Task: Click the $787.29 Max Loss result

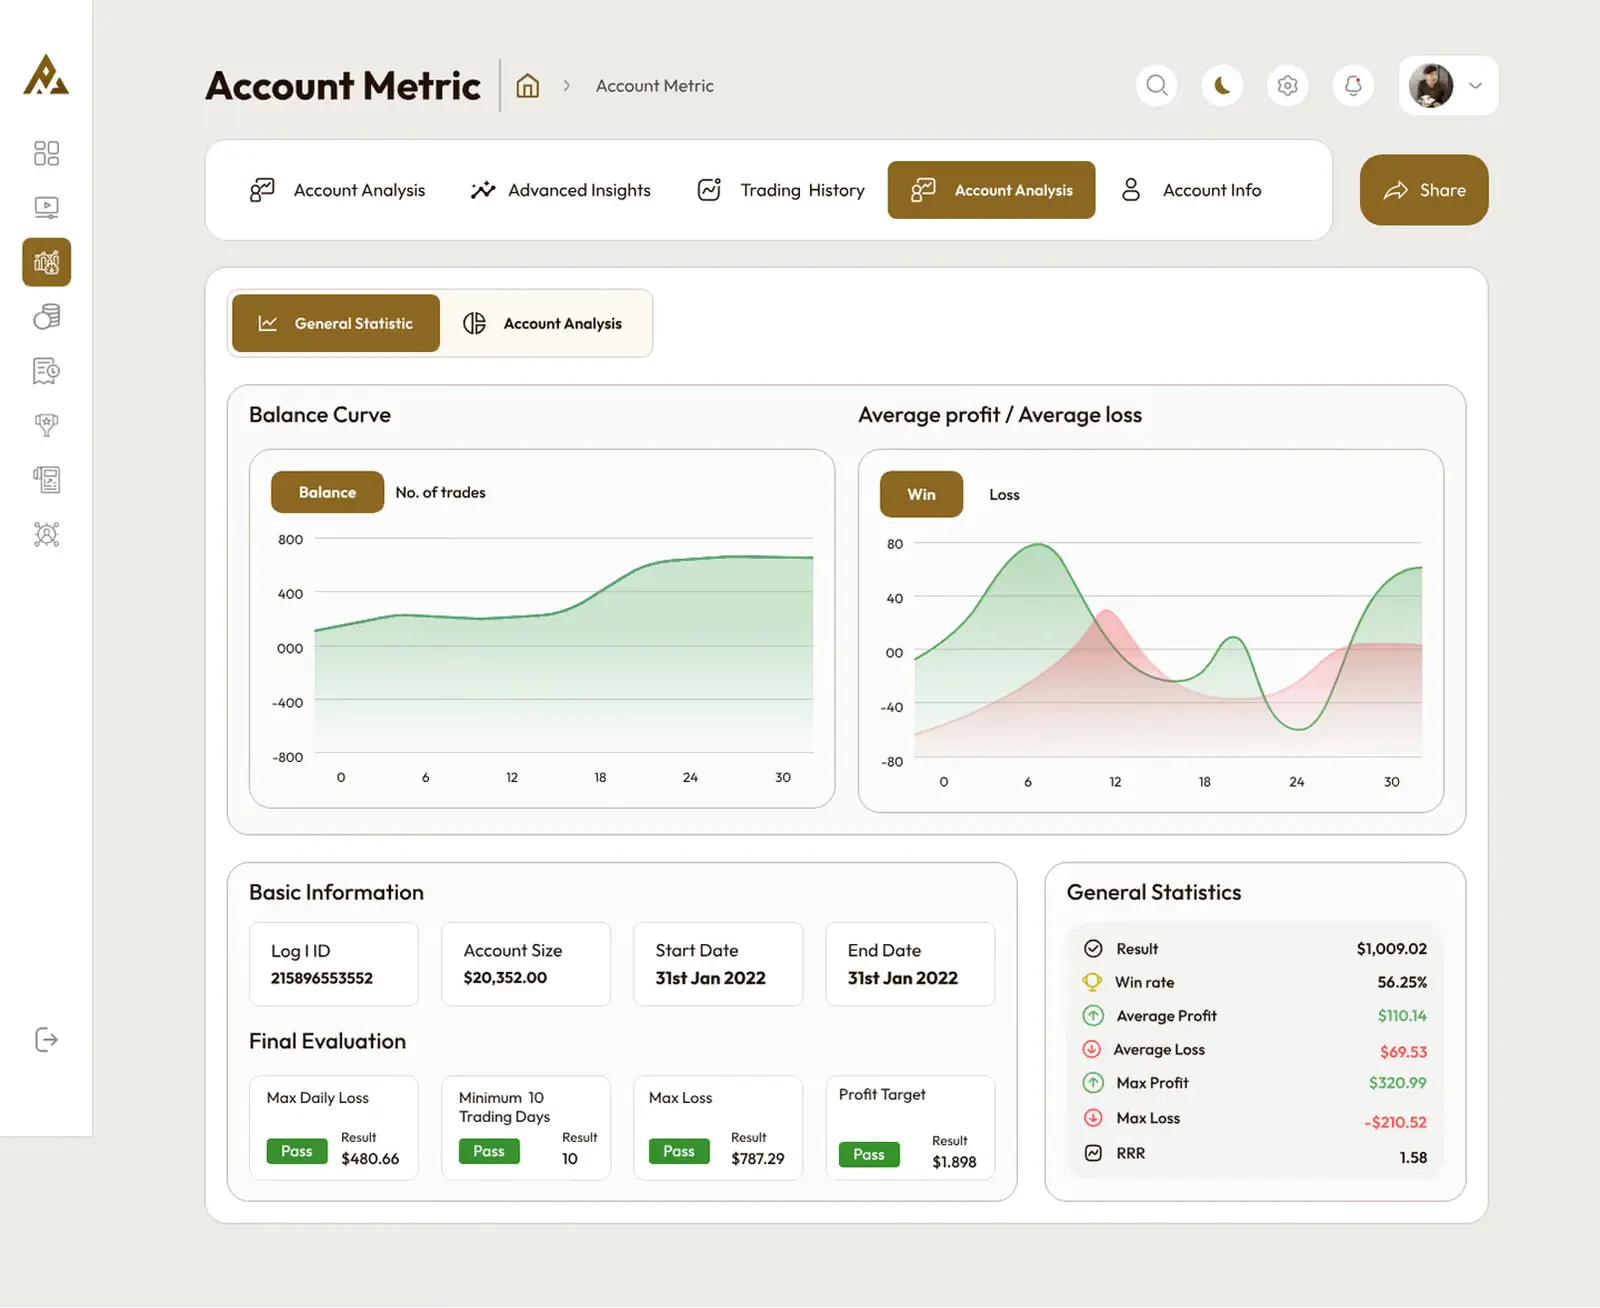Action: point(758,1159)
